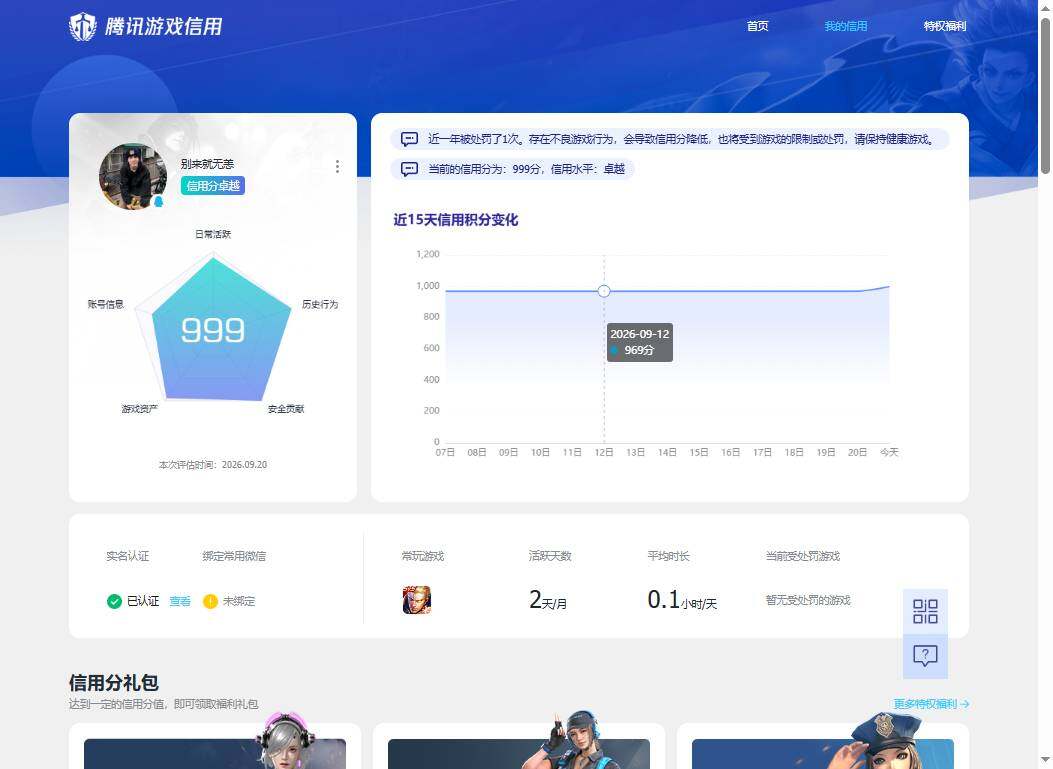Open the 首页 navigation tab
The image size is (1053, 769).
758,26
